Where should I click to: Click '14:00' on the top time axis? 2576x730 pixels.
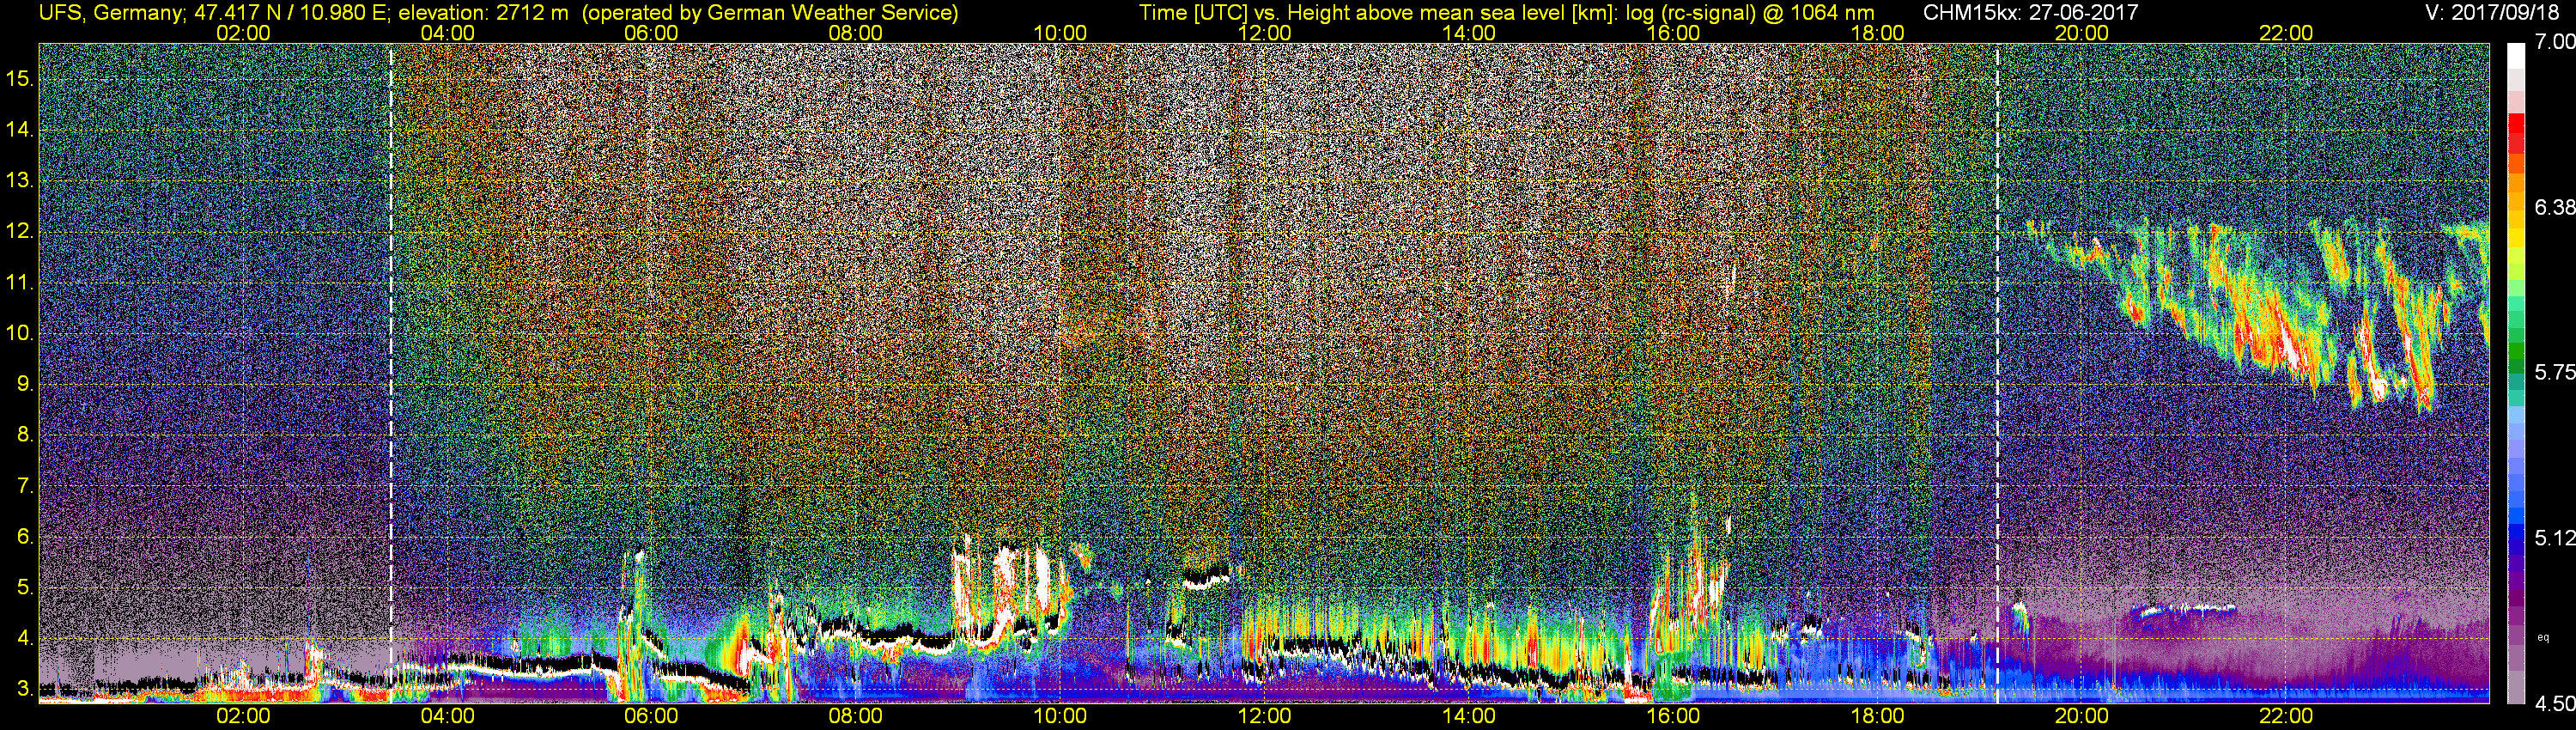tap(1469, 33)
